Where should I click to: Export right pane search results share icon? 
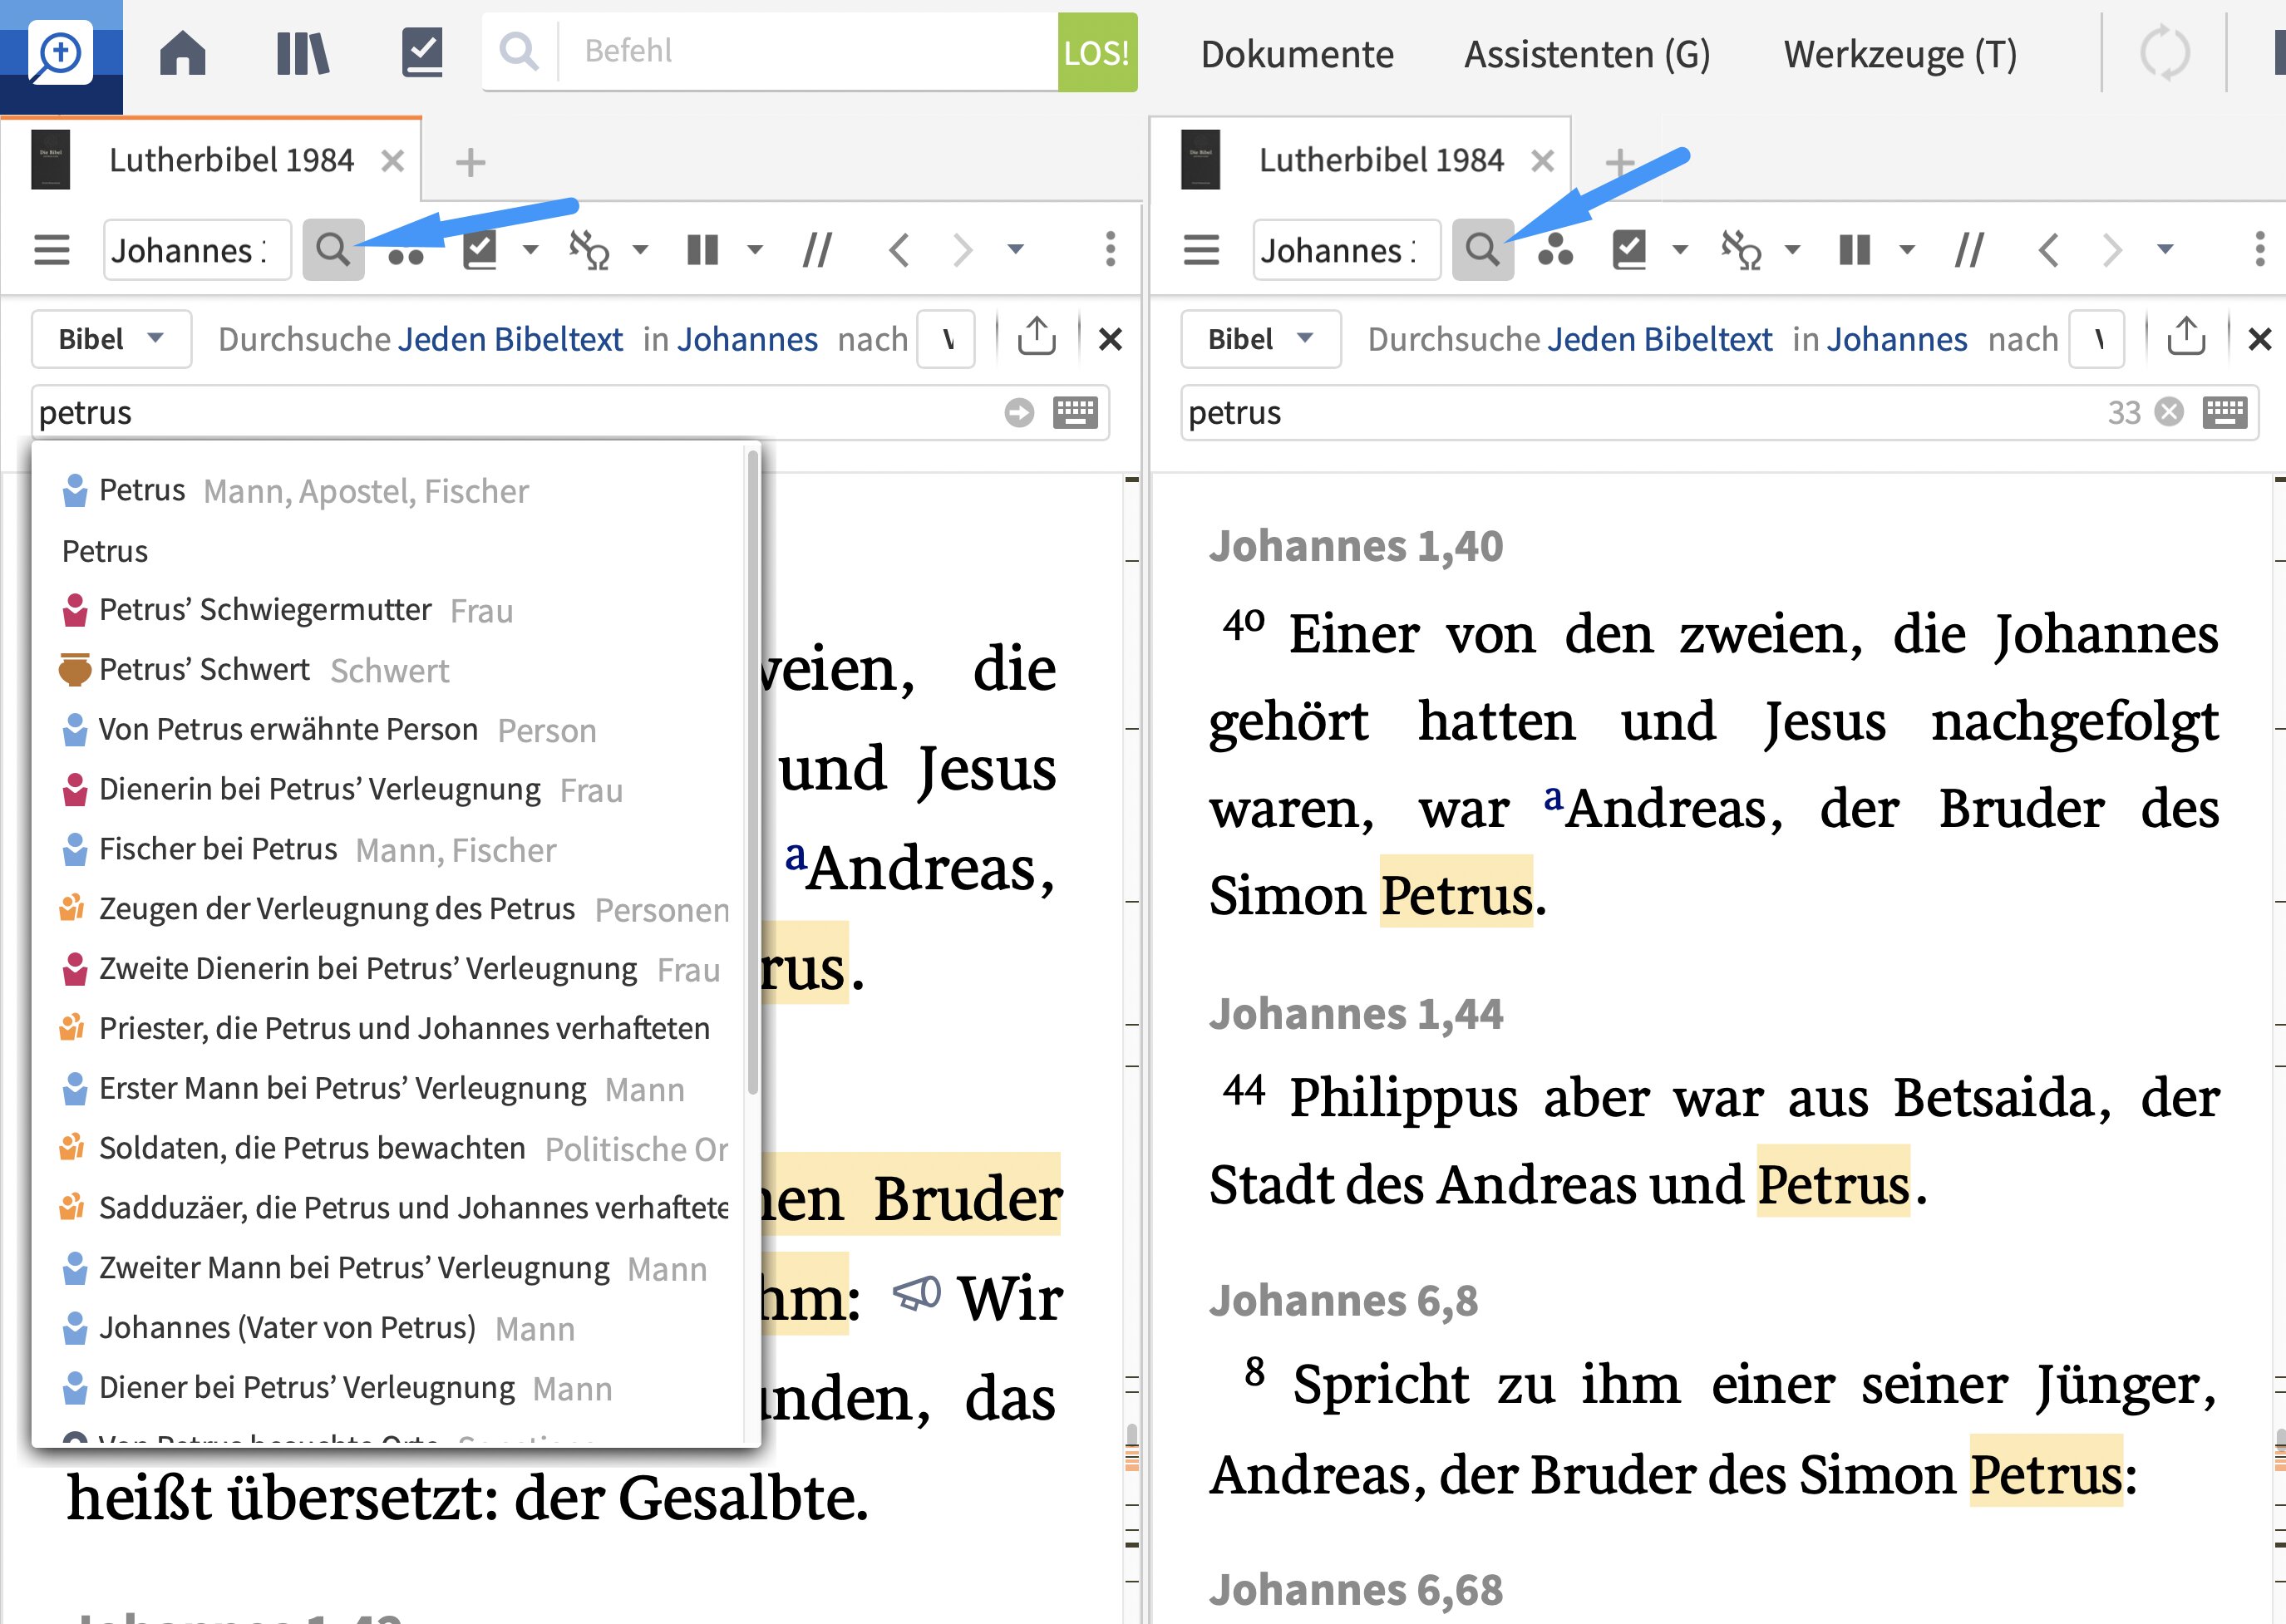click(x=2186, y=337)
